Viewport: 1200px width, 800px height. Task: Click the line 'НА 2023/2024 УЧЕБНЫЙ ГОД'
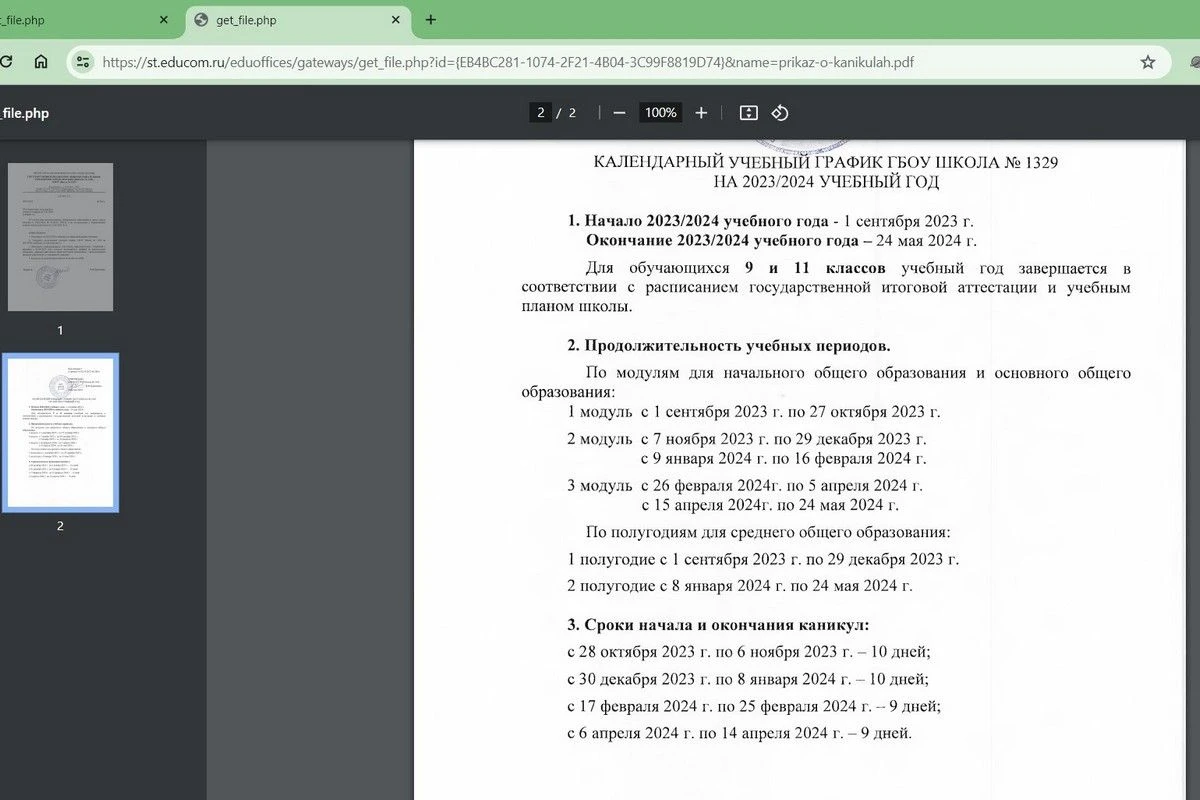(x=826, y=182)
